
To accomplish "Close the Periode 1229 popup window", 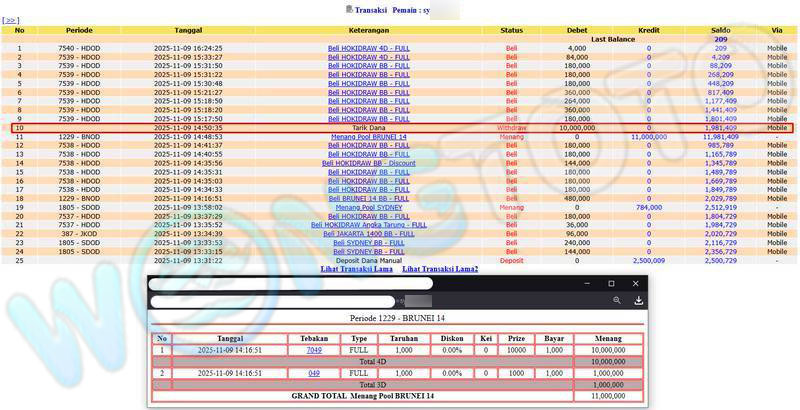I will coord(636,284).
